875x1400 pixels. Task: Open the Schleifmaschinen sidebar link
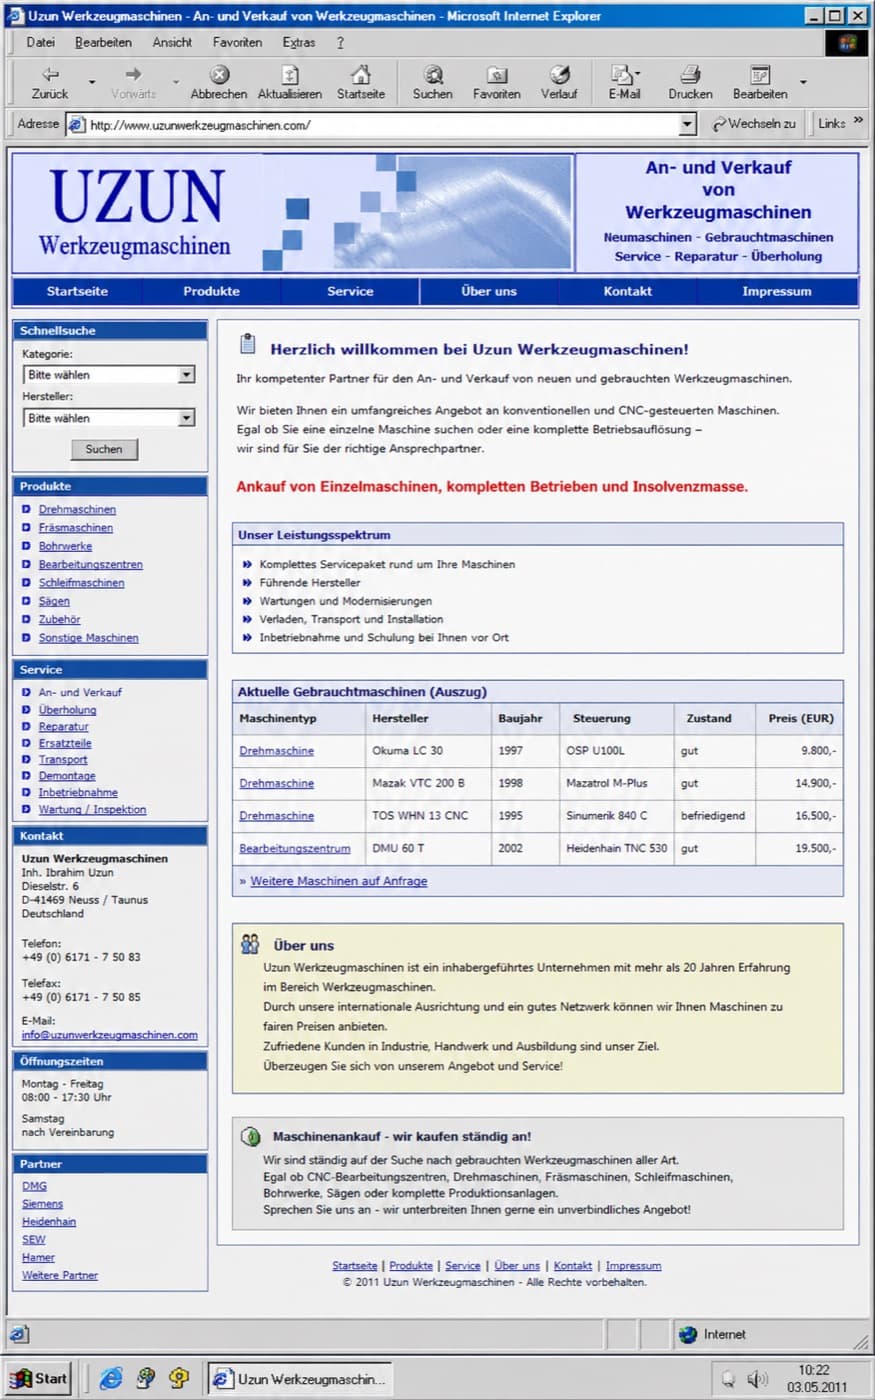coord(82,582)
